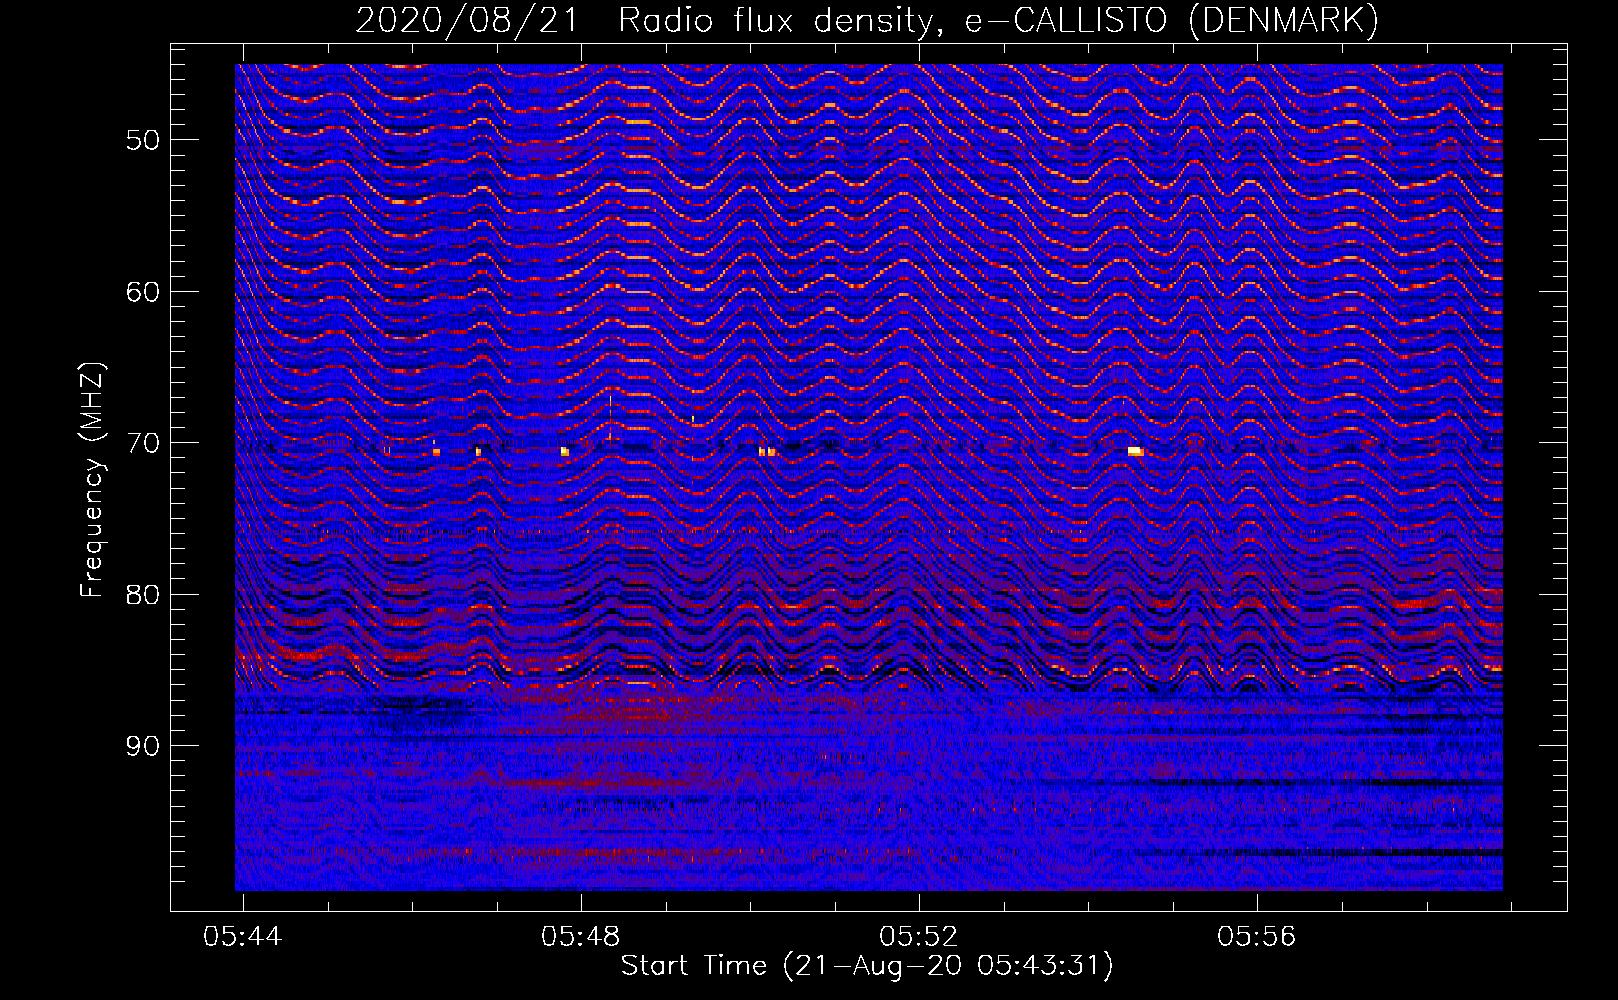The image size is (1618, 1000).
Task: Click the 50 MHz frequency tick label
Action: click(x=143, y=140)
